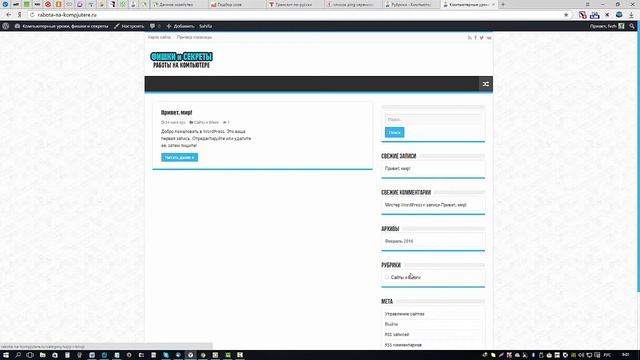Click the 'Читать далее' button
Image resolution: width=640 pixels, height=360 pixels.
[180, 157]
